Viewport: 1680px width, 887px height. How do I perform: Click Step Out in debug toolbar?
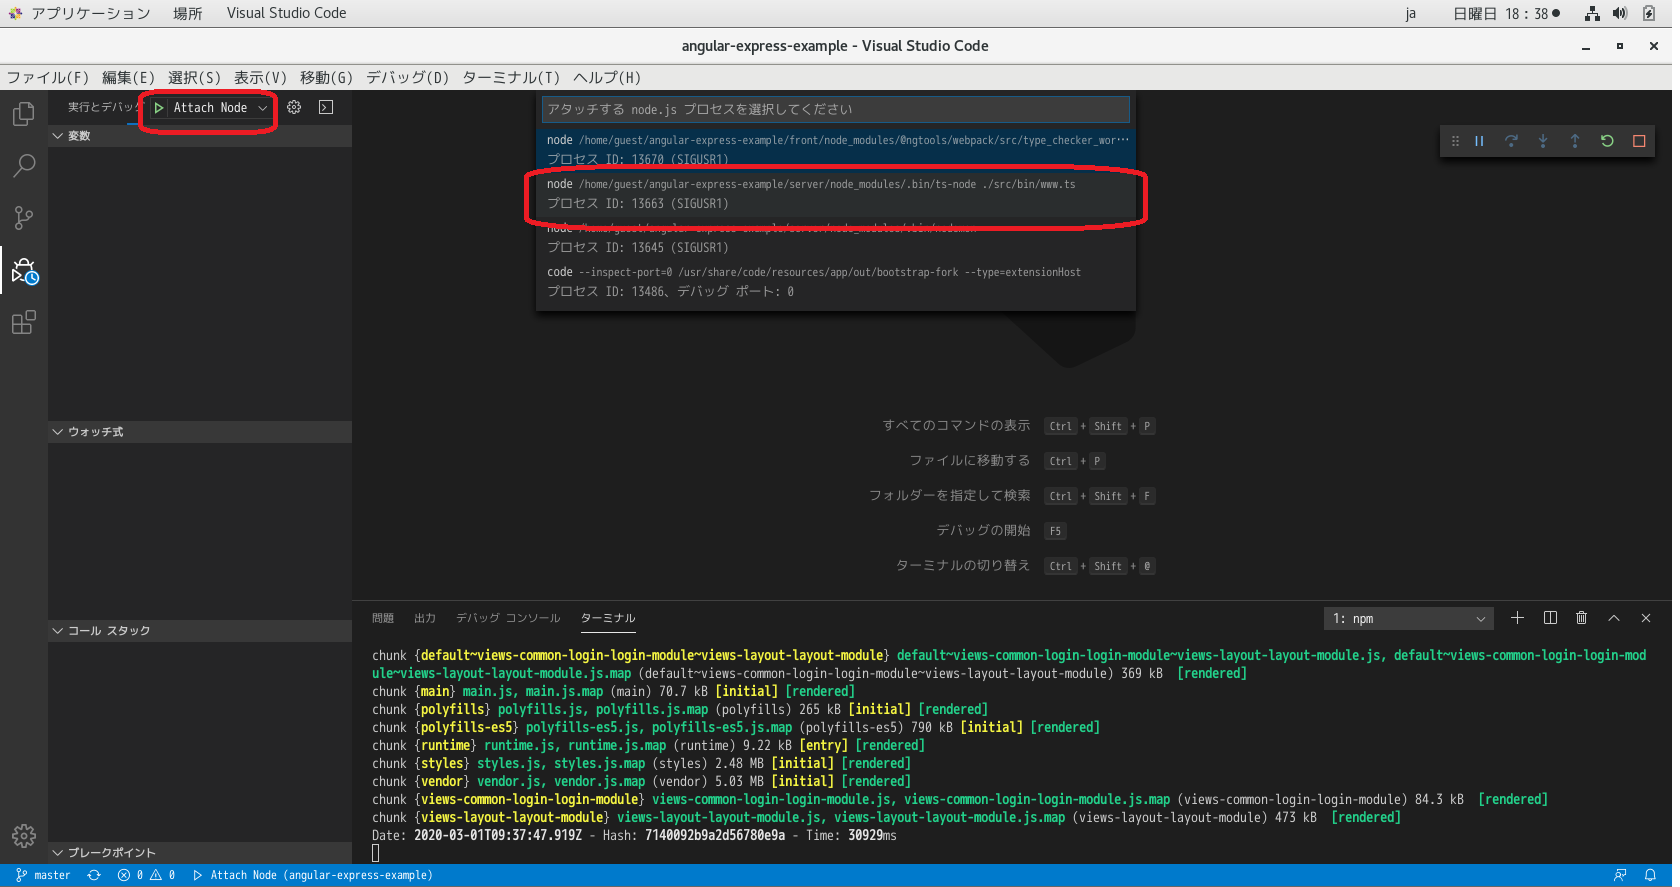[x=1575, y=141]
